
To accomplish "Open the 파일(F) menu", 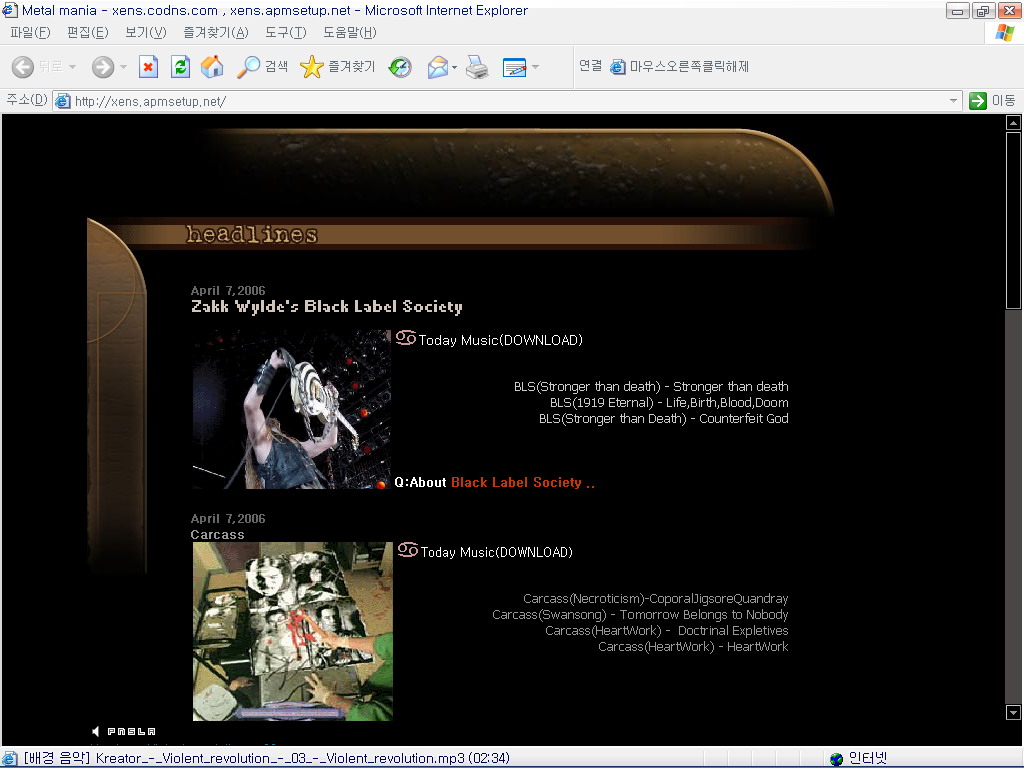I will (30, 33).
